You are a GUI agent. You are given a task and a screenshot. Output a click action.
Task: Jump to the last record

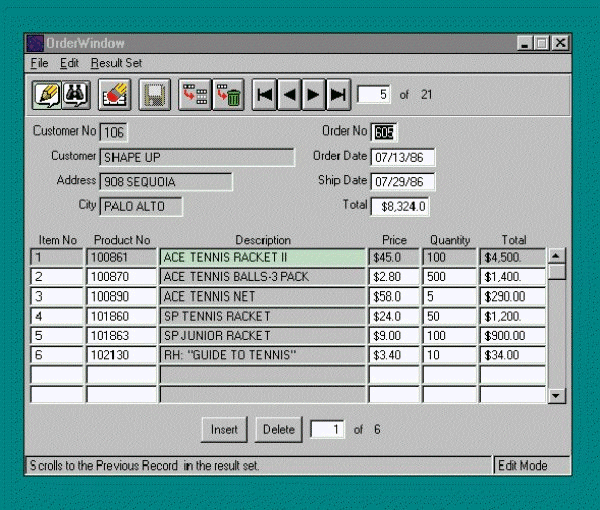pos(338,95)
